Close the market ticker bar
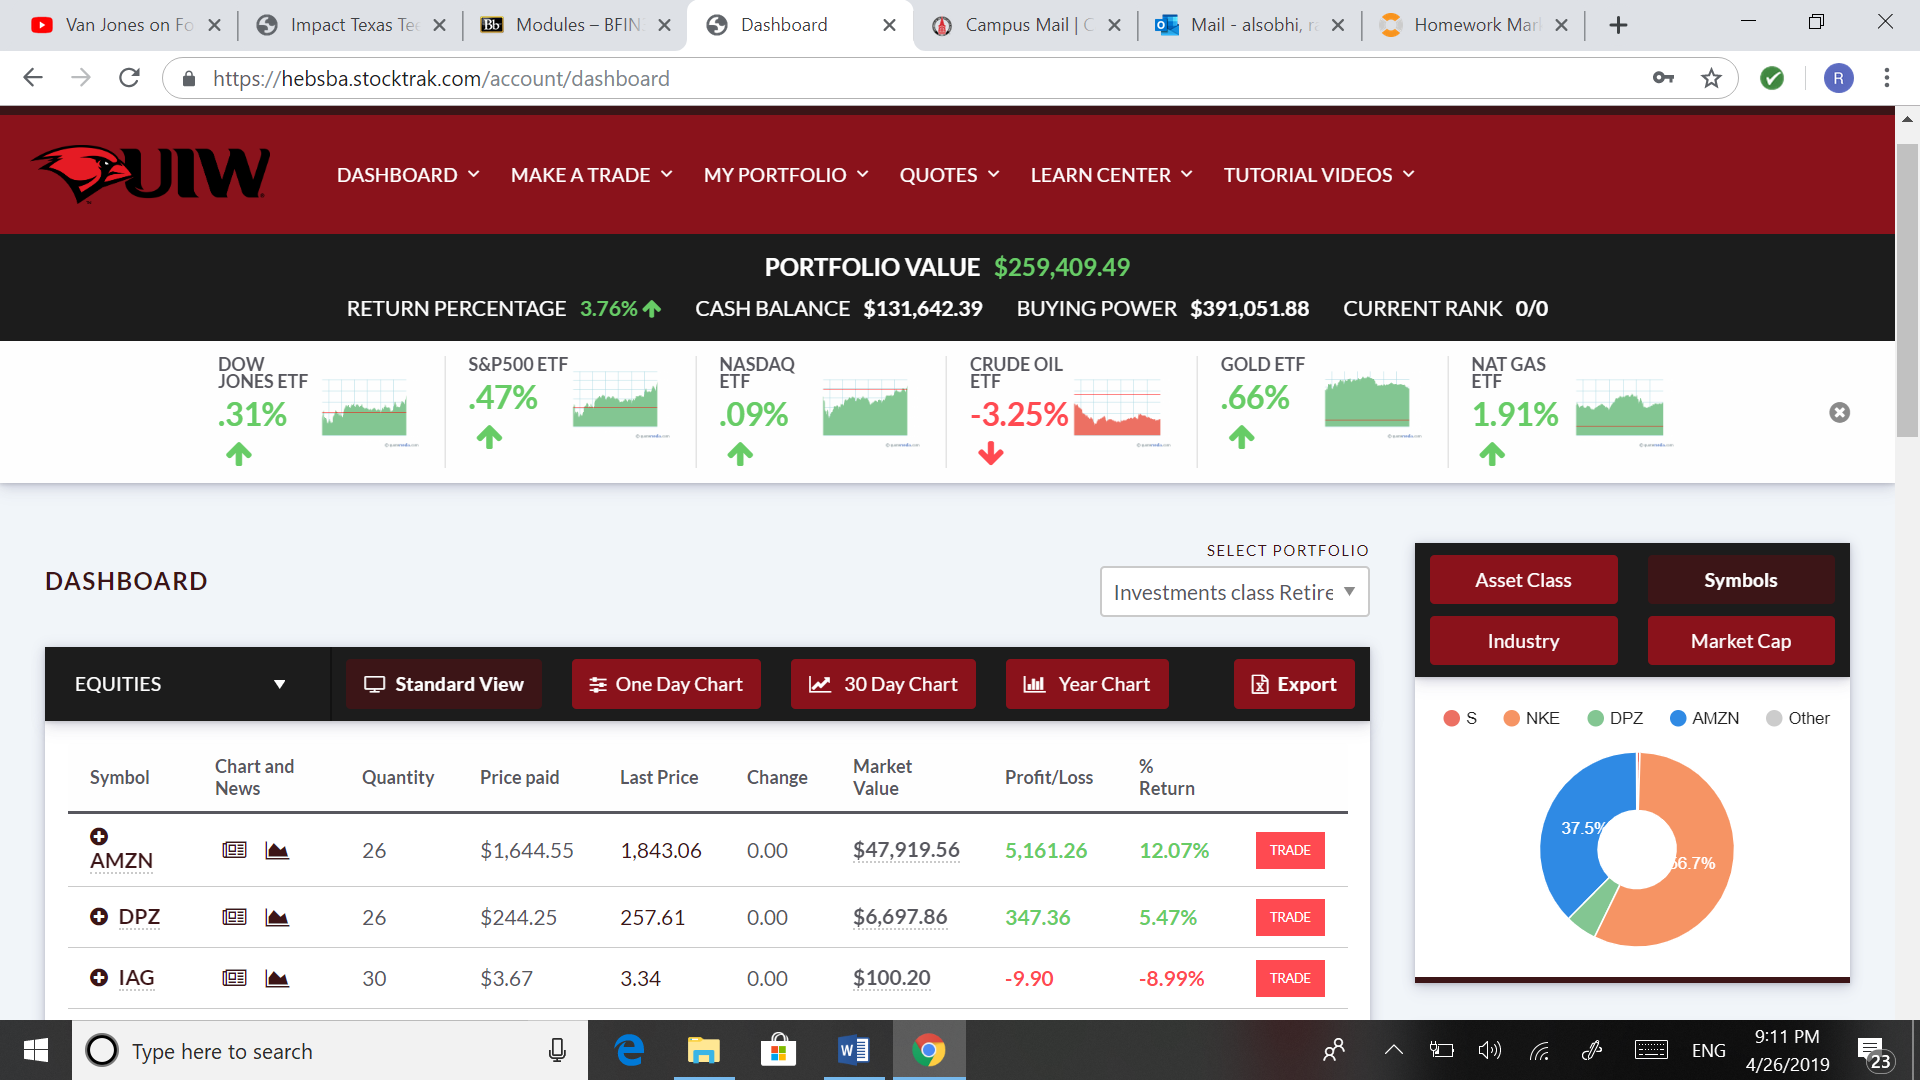 coord(1839,412)
